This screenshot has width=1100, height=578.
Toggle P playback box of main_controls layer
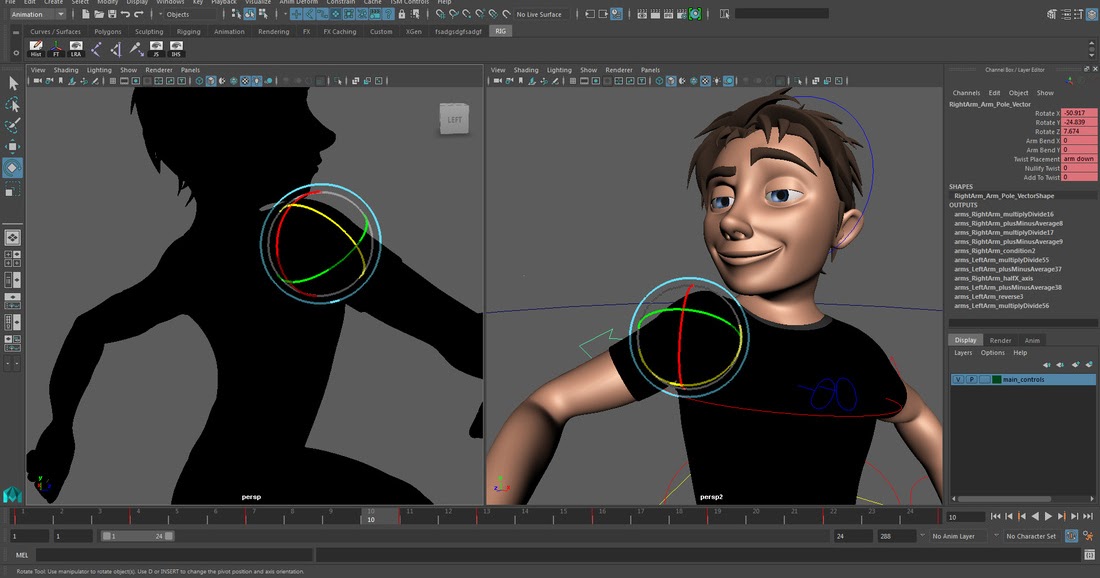(972, 379)
